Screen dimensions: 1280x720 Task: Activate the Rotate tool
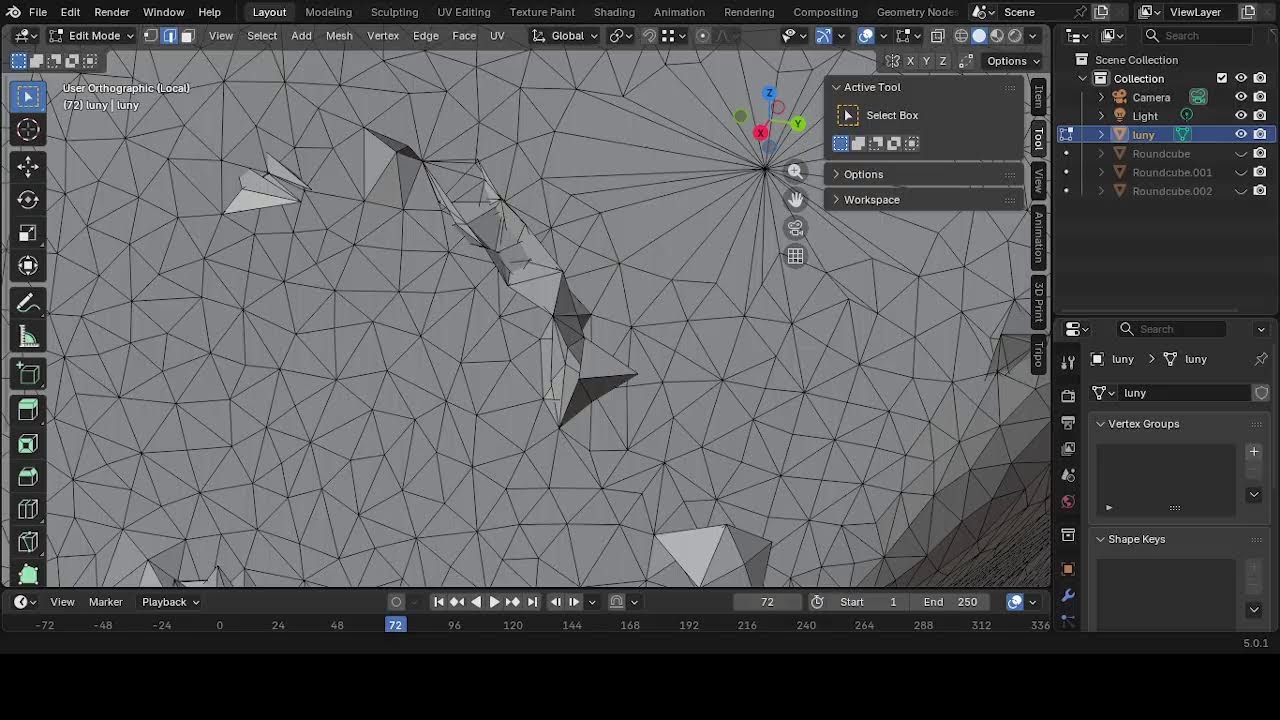pyautogui.click(x=28, y=199)
